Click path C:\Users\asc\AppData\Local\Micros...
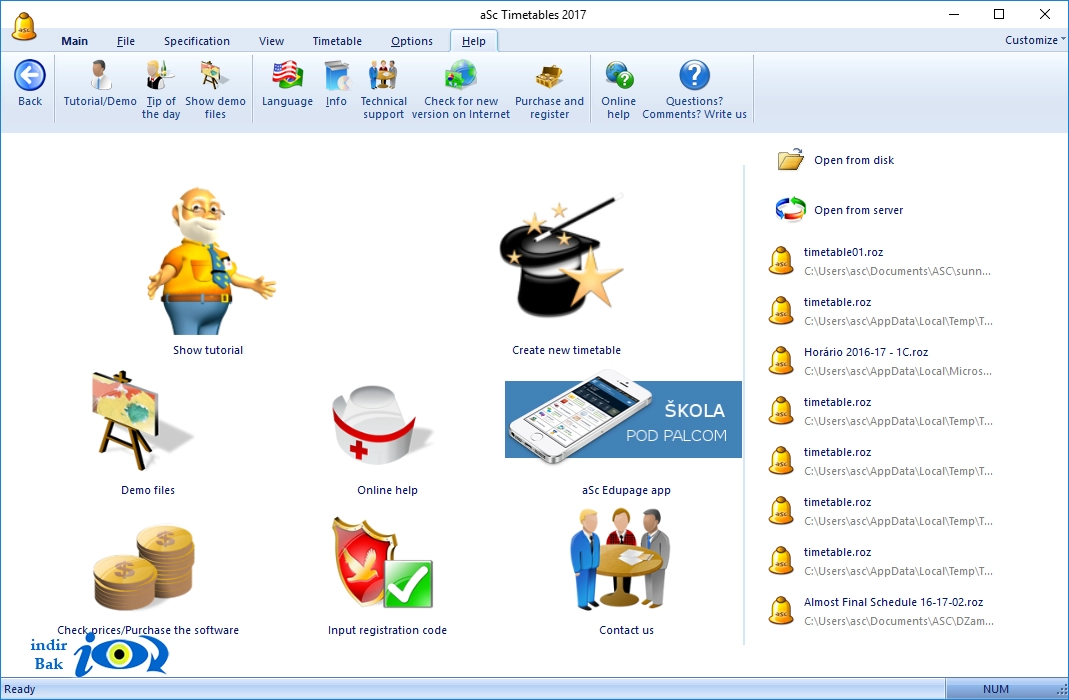 click(x=897, y=371)
